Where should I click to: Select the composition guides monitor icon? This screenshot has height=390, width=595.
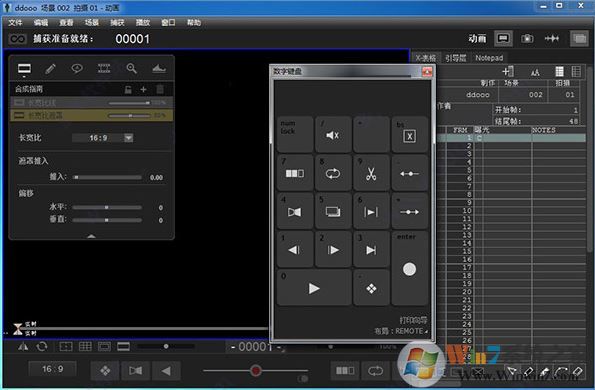pos(24,69)
